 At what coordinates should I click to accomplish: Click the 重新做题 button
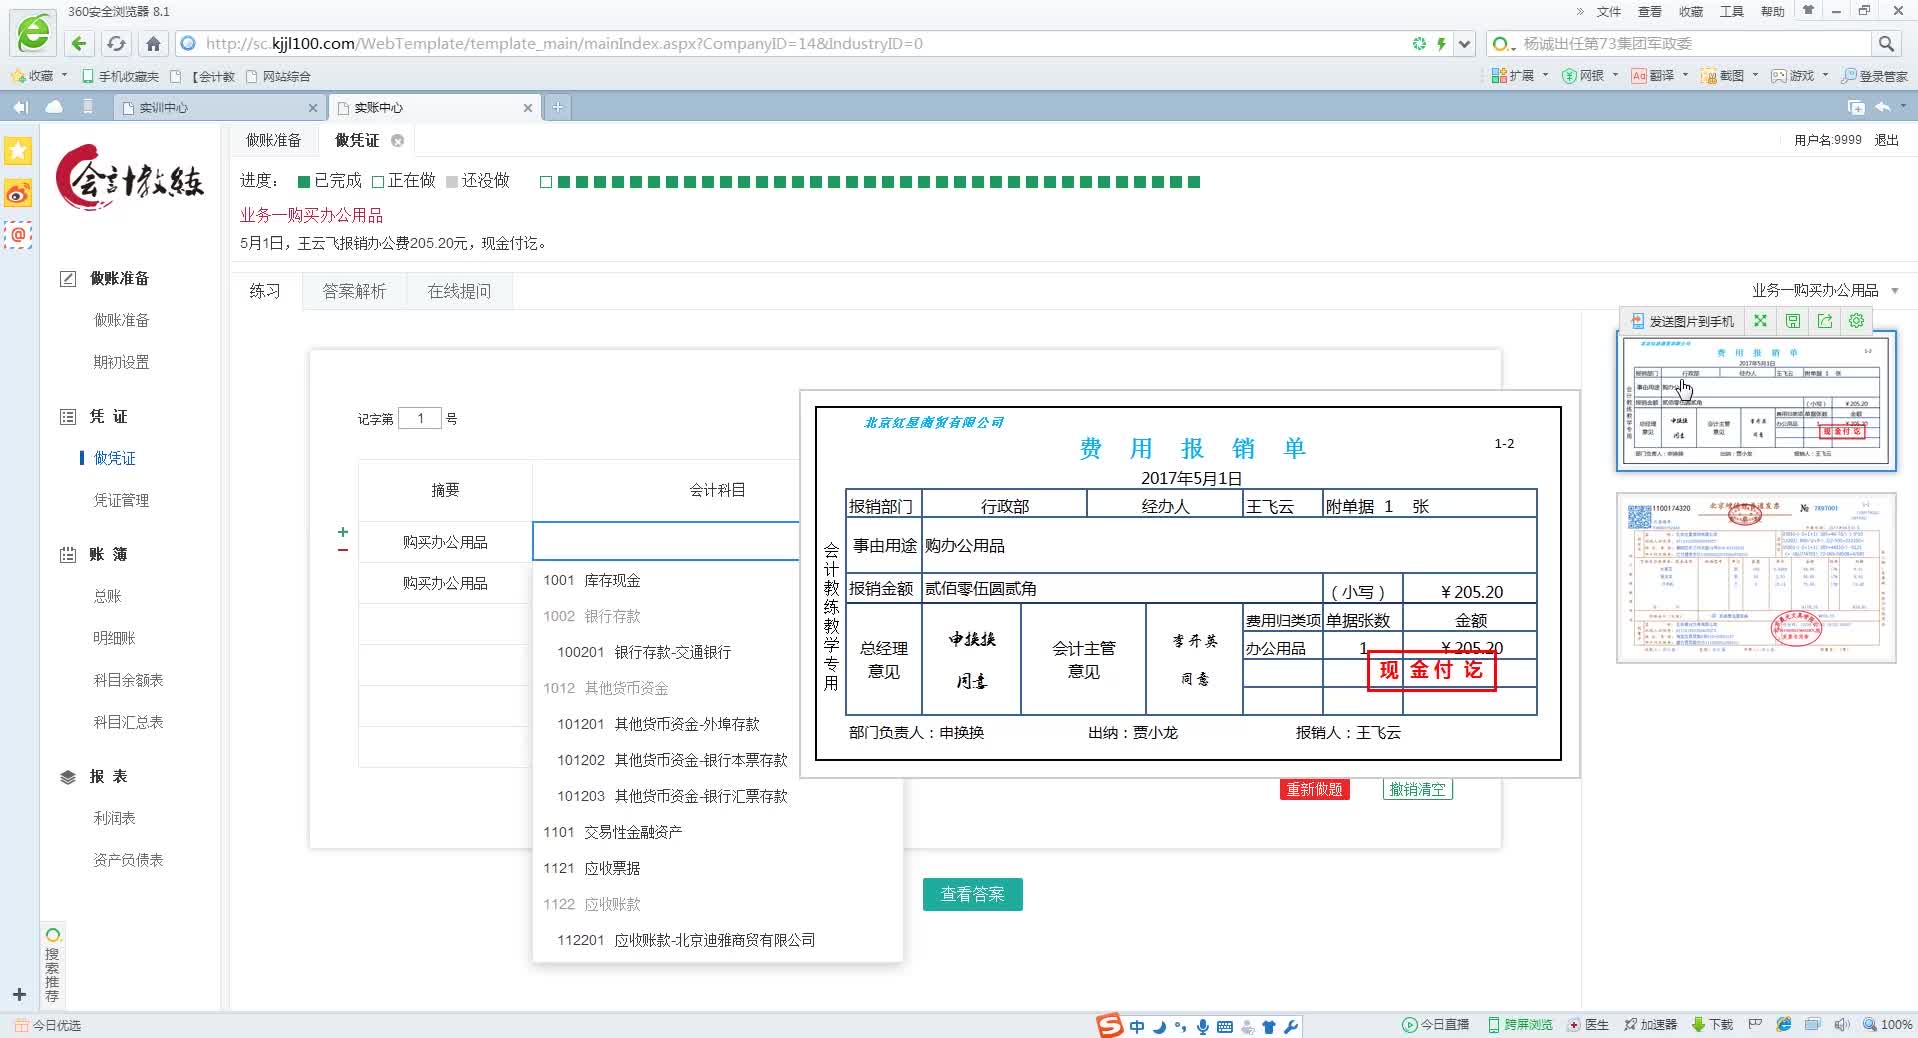[1314, 789]
